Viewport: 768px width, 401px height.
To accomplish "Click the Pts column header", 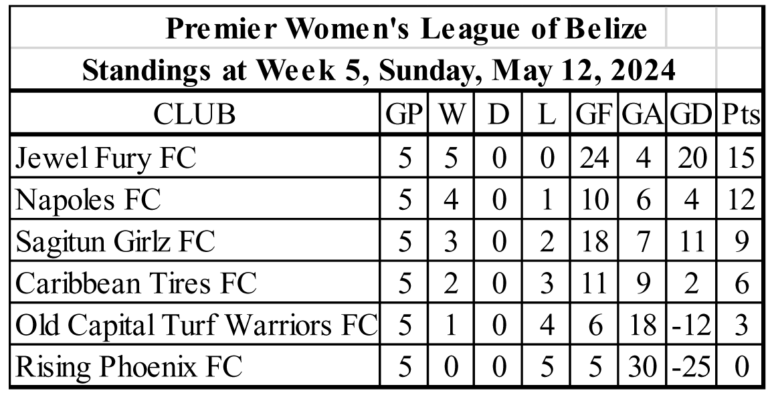I will coord(740,113).
